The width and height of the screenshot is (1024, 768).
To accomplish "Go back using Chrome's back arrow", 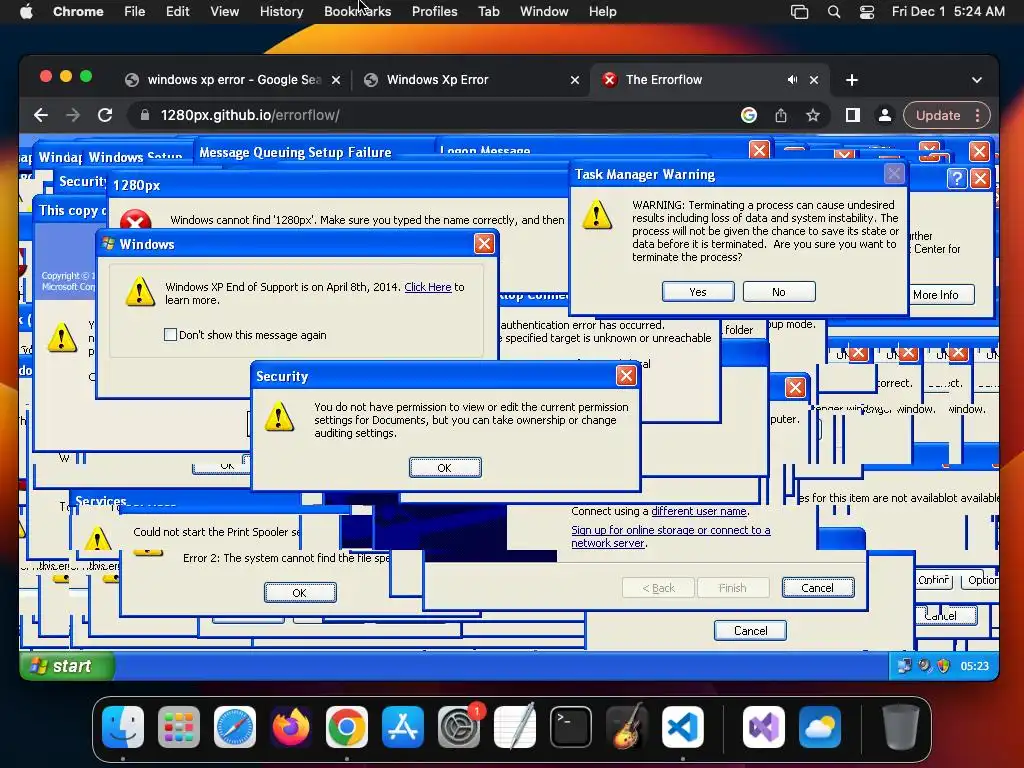I will point(40,116).
